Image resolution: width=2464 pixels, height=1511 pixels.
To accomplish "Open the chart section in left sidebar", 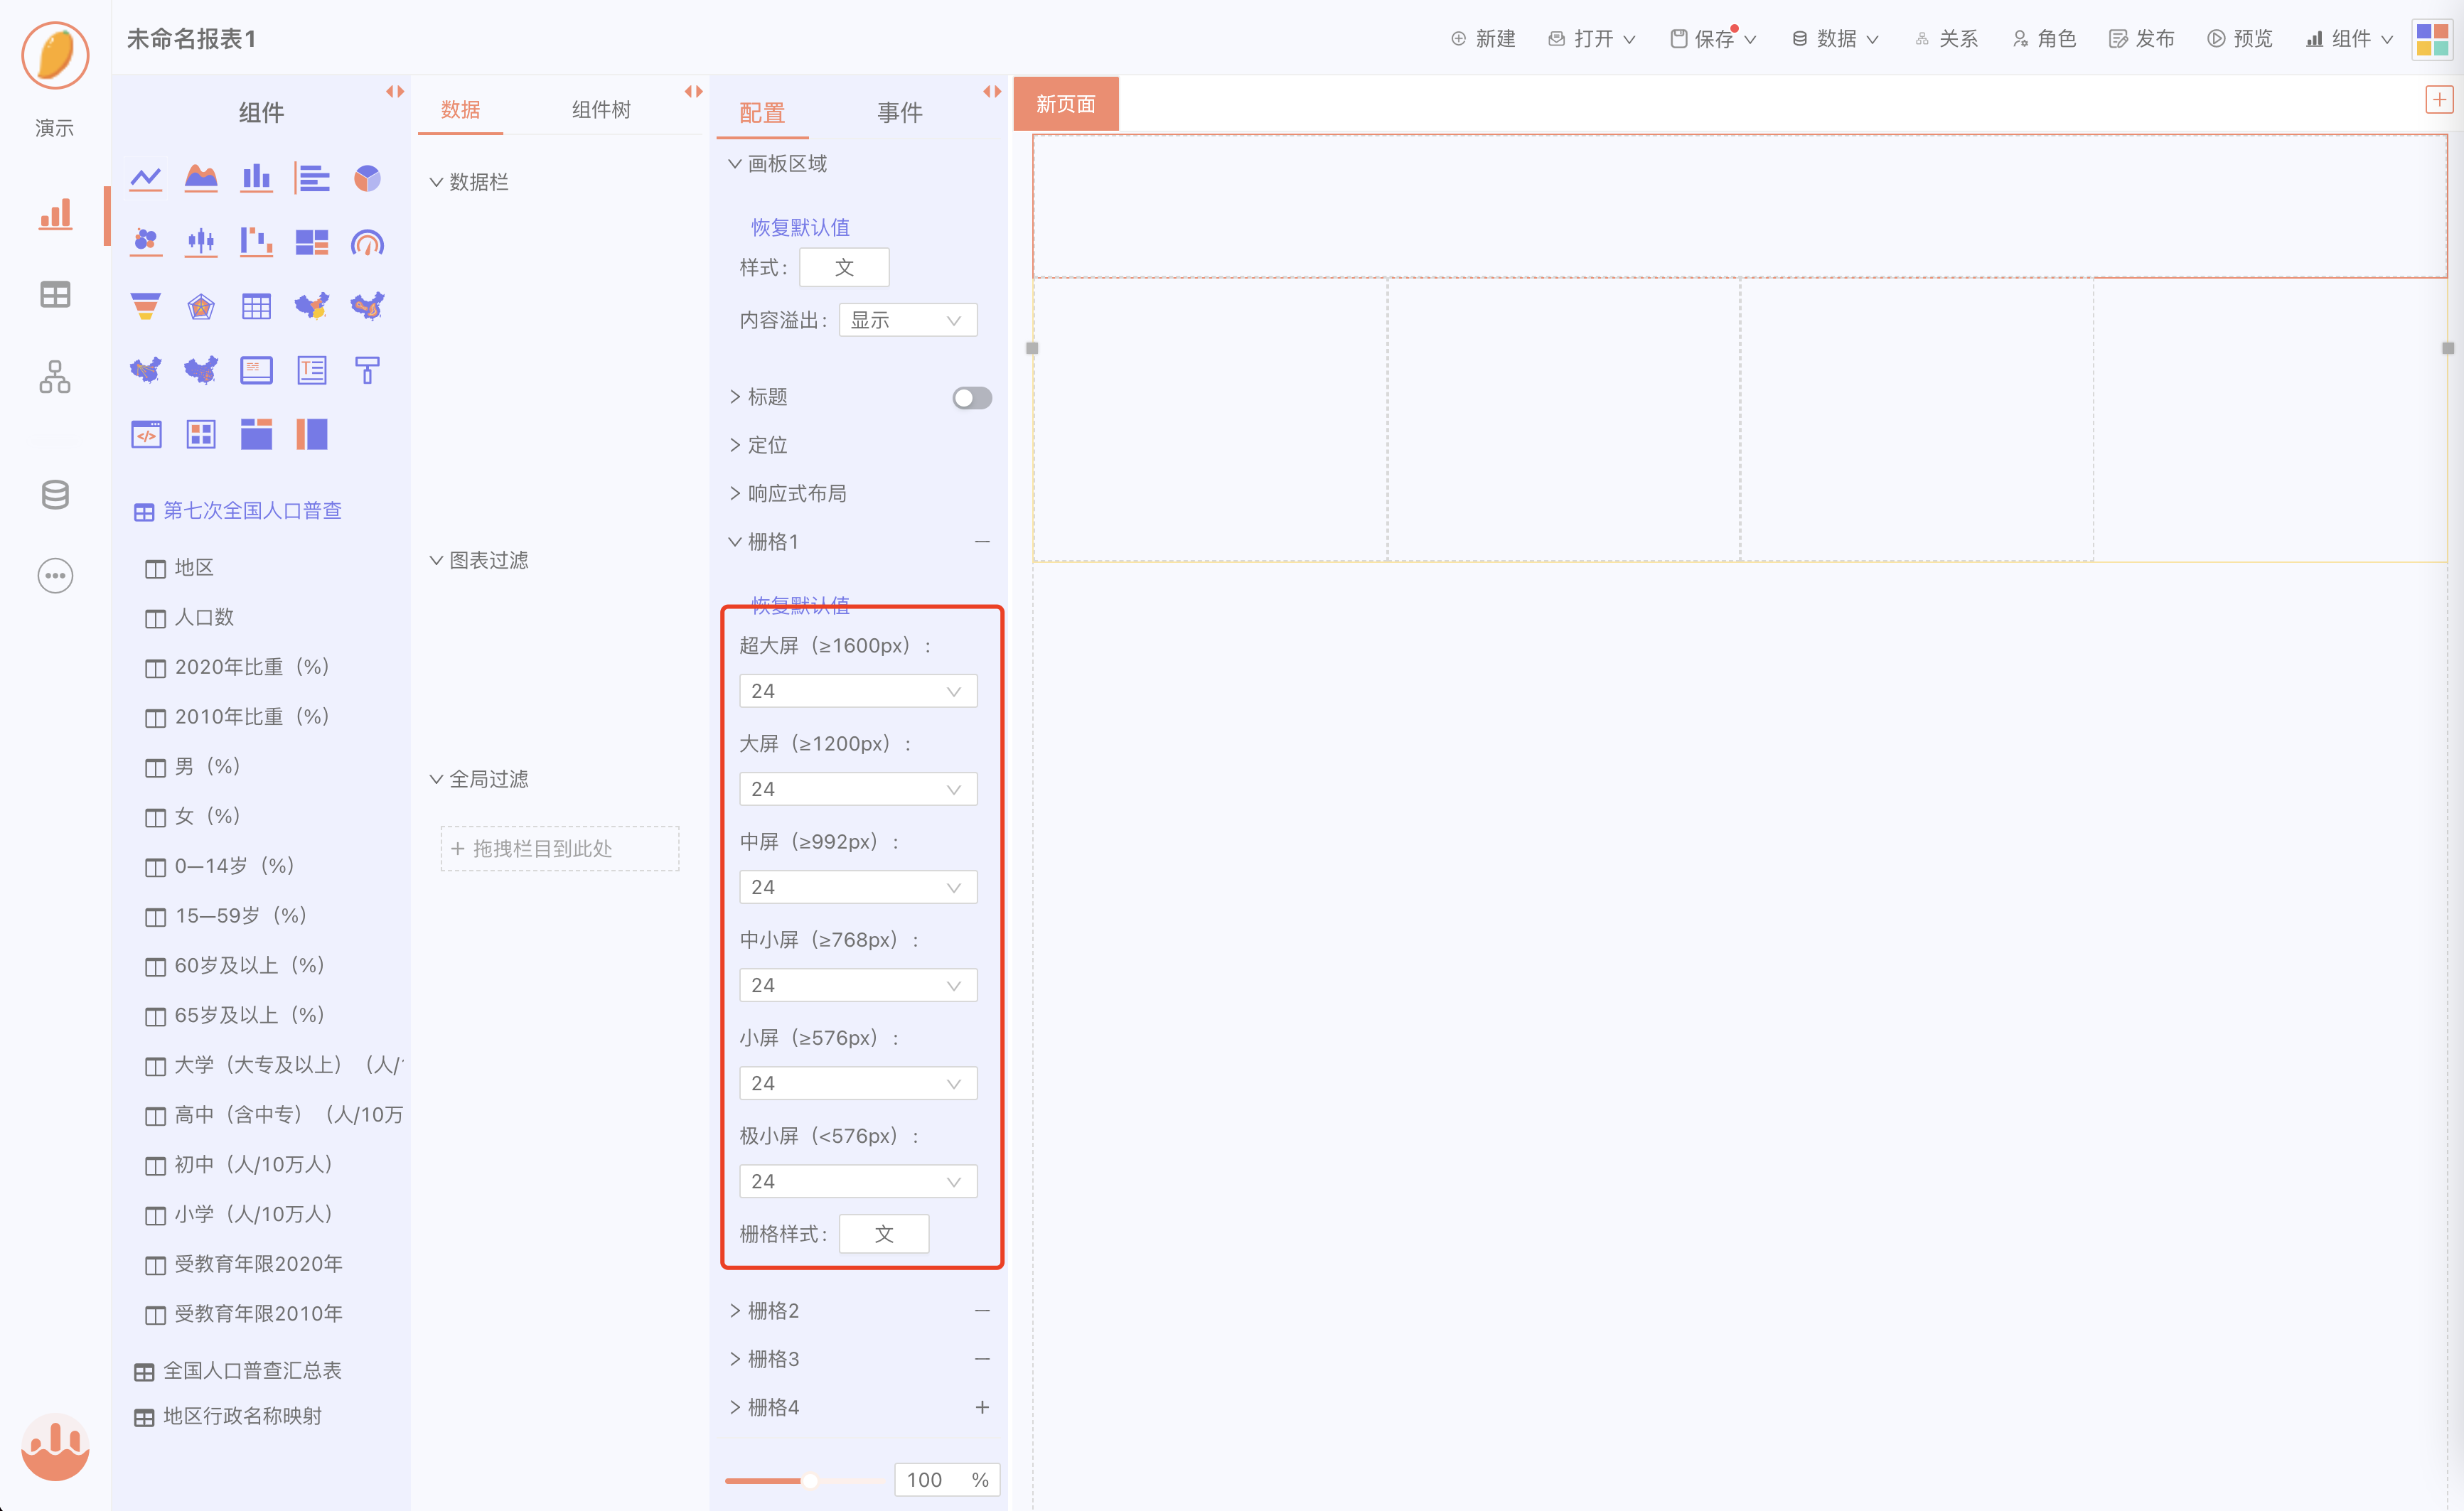I will pyautogui.click(x=55, y=214).
